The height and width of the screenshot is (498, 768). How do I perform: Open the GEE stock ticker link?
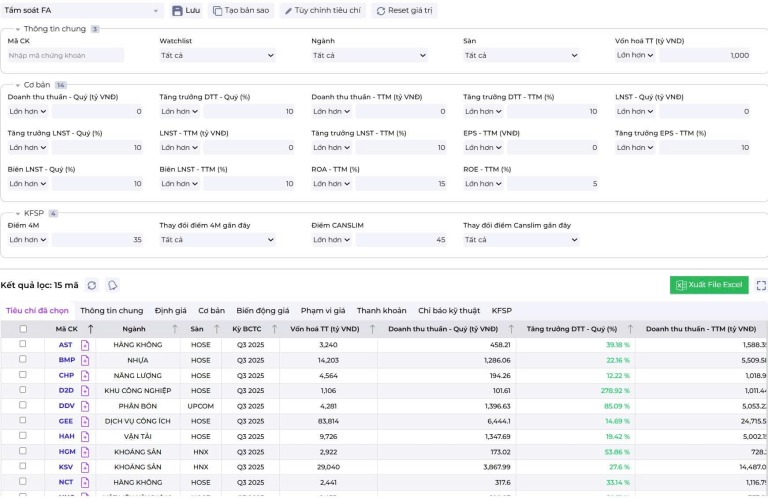click(65, 421)
